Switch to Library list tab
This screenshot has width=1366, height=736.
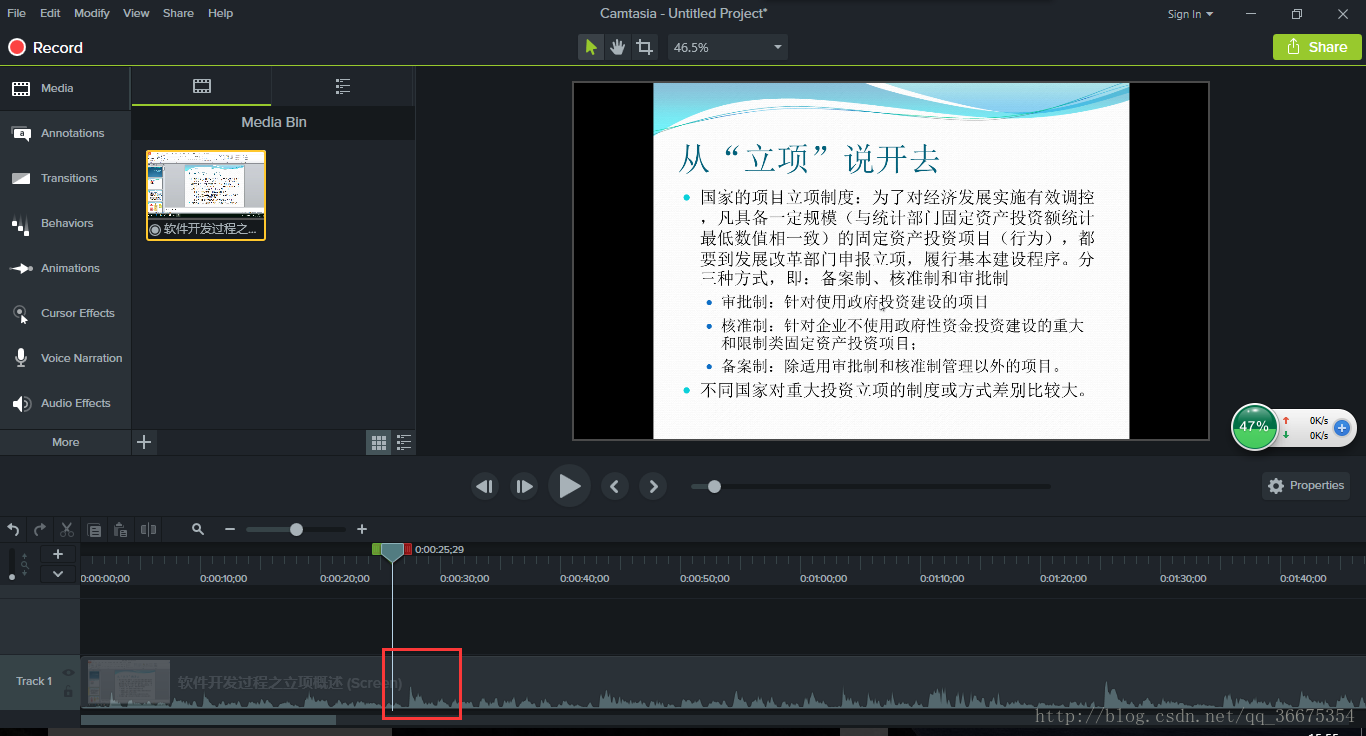click(x=343, y=86)
